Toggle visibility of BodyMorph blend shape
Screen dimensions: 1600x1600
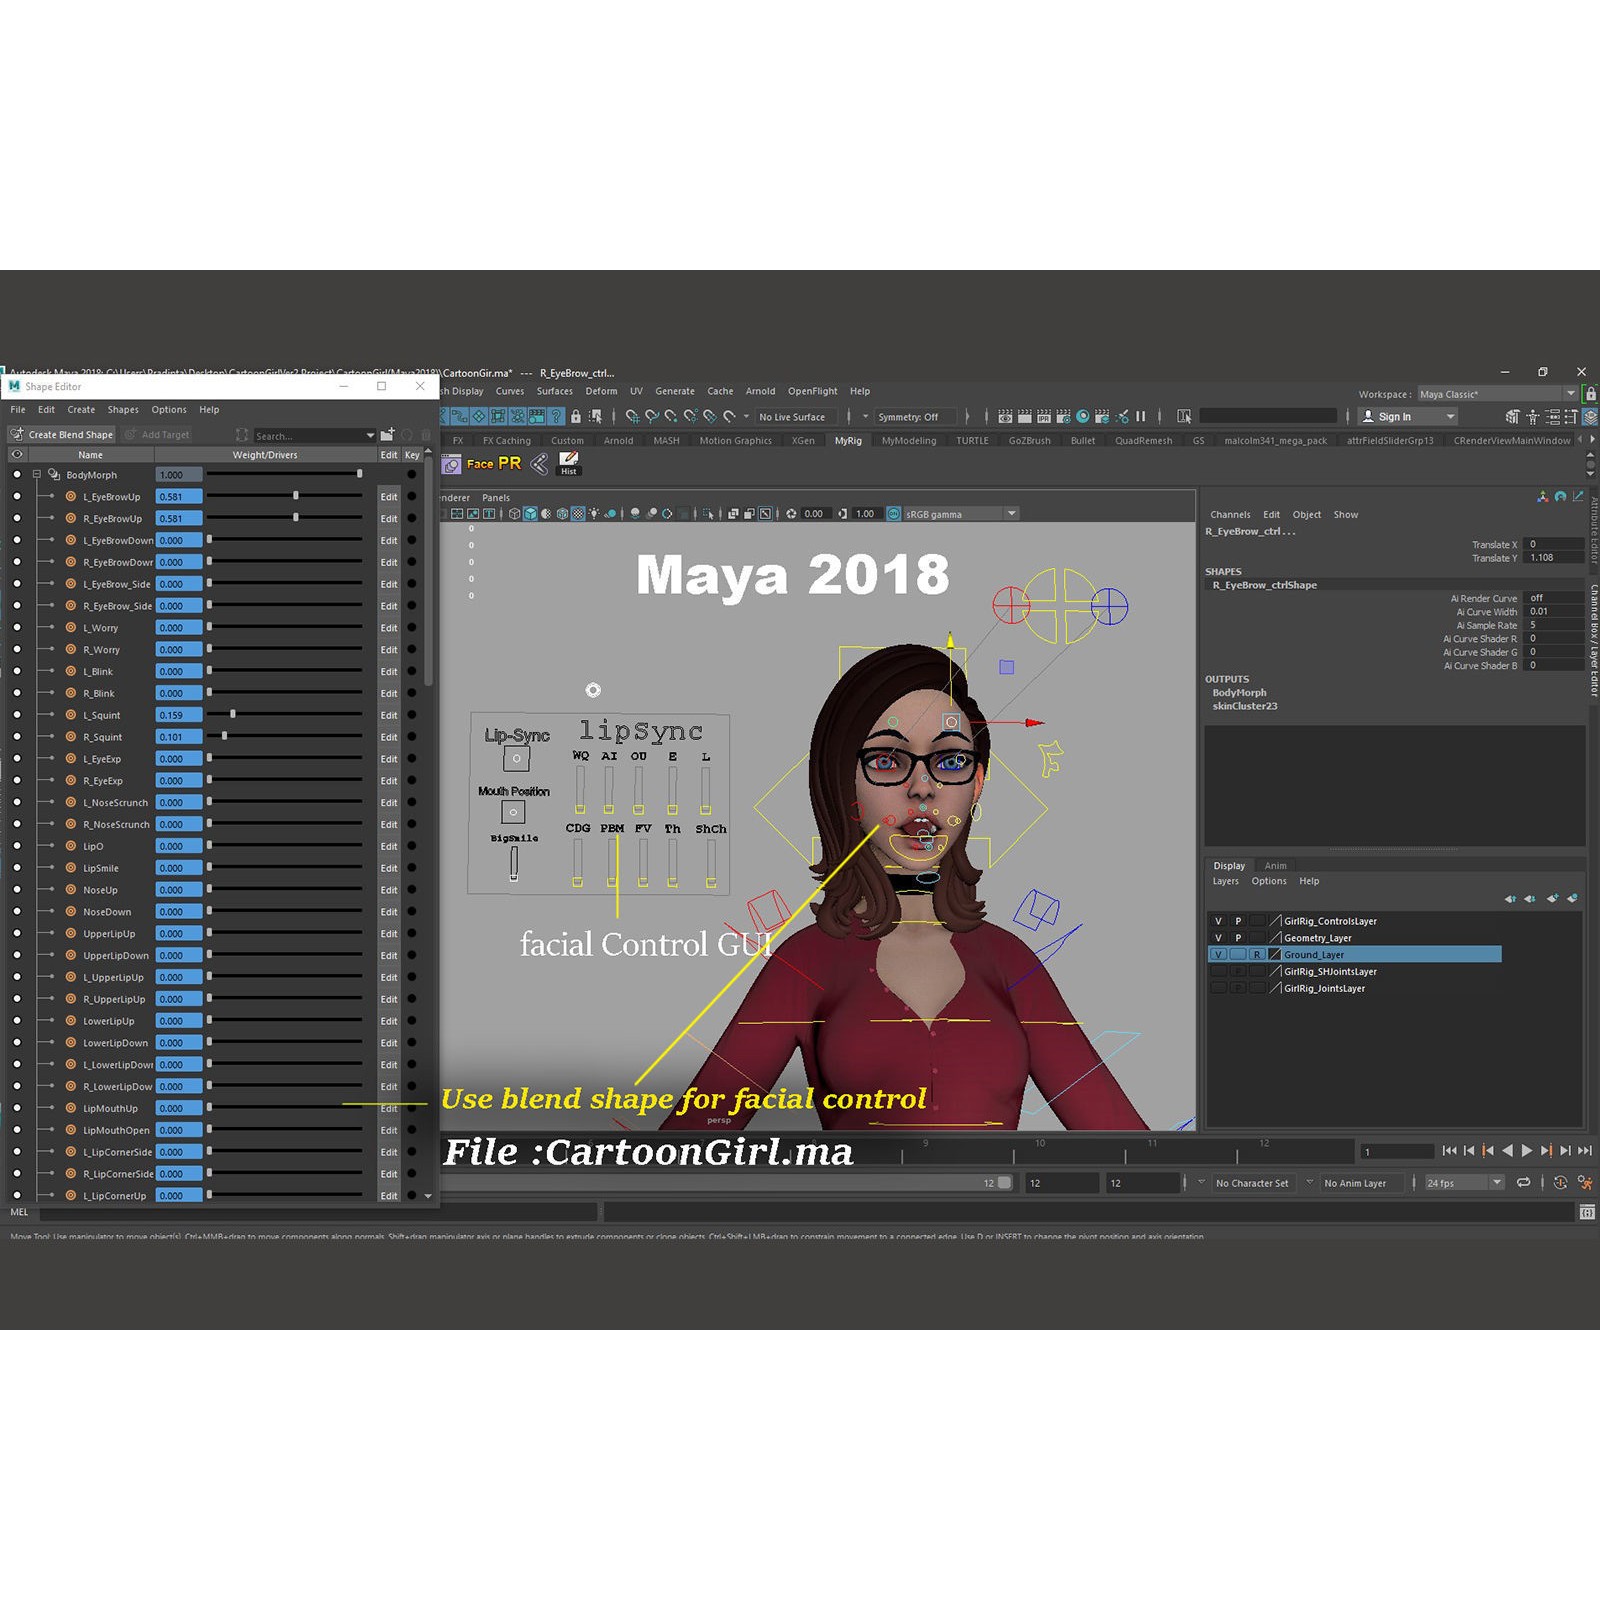pos(17,474)
